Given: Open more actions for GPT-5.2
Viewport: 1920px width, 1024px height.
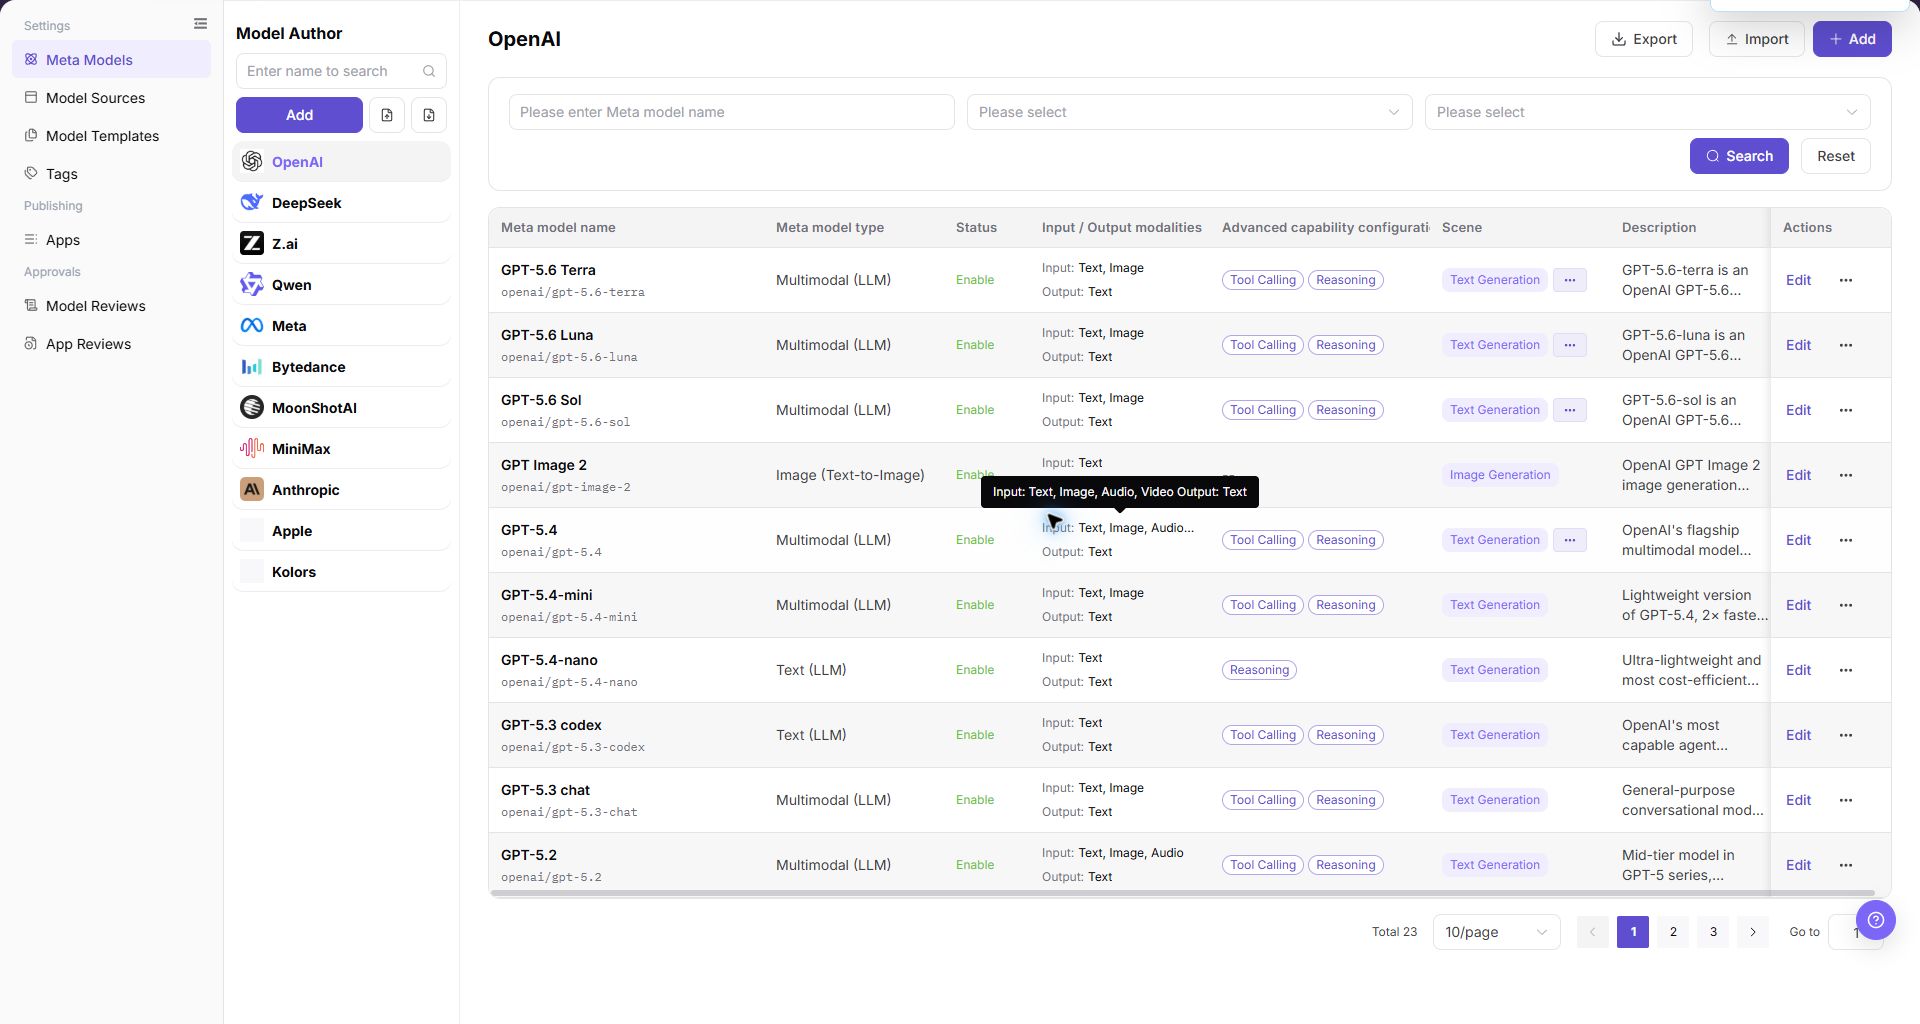Looking at the screenshot, I should tap(1846, 865).
